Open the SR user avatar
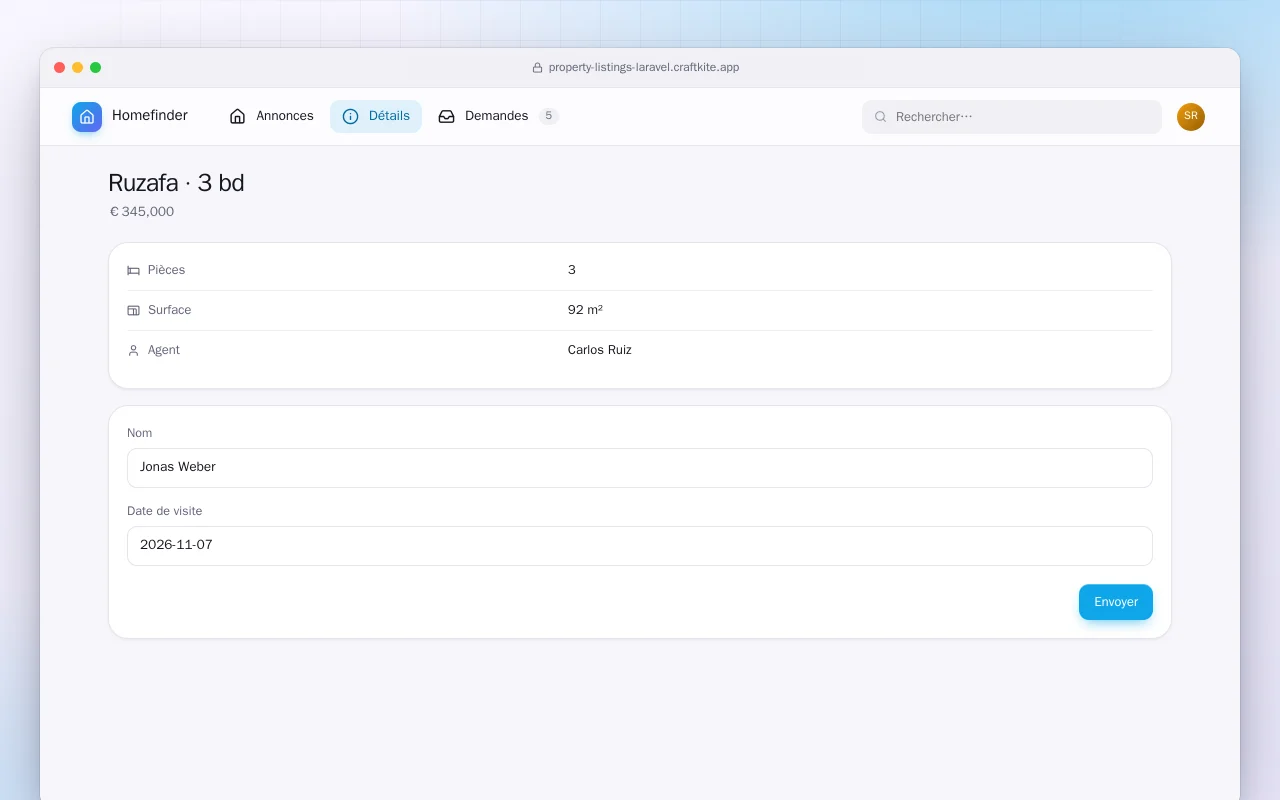Viewport: 1280px width, 800px height. coord(1191,117)
